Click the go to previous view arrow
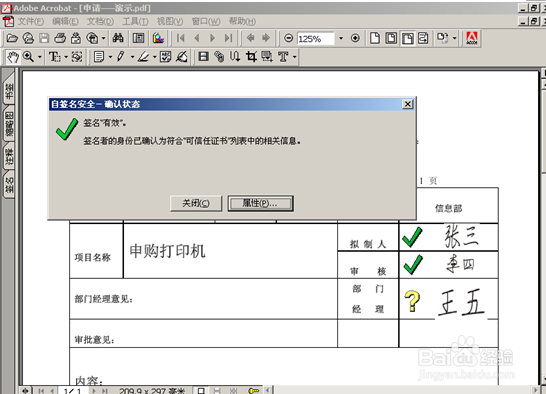 (x=250, y=38)
